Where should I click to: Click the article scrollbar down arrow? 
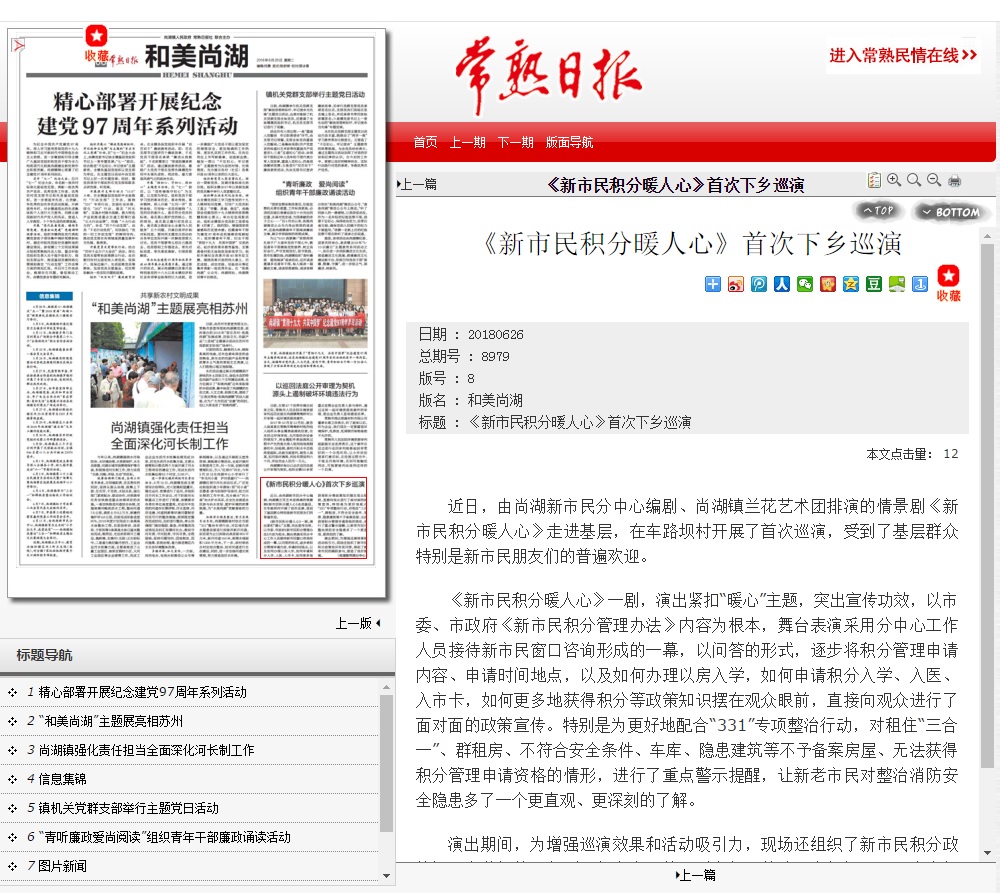tap(987, 853)
